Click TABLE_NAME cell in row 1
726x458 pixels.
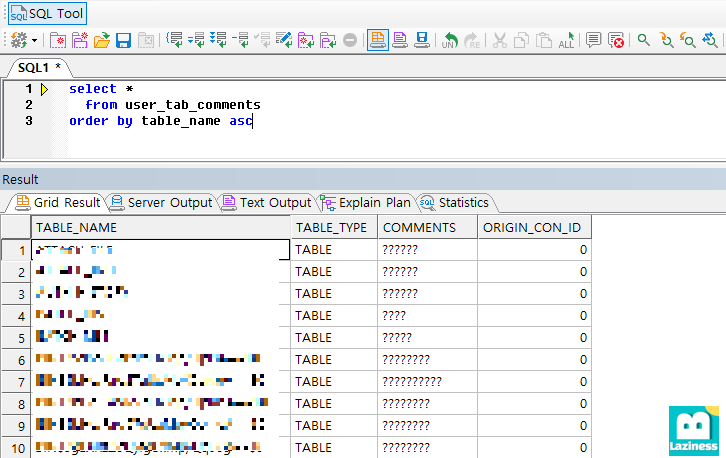161,250
